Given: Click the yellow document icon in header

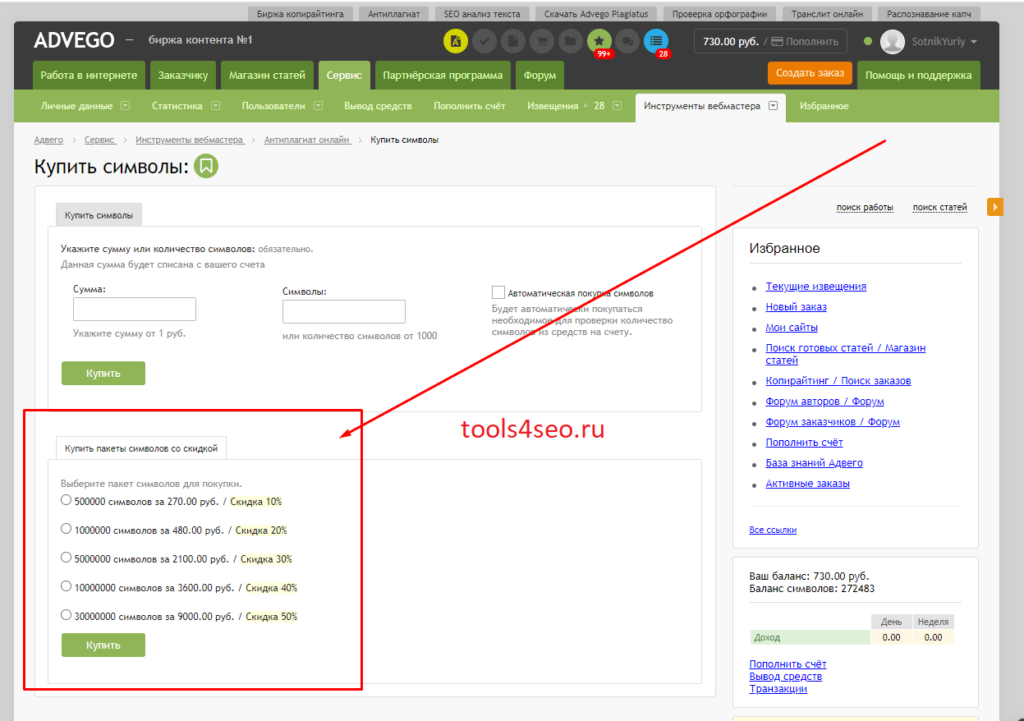Looking at the screenshot, I should (x=455, y=41).
